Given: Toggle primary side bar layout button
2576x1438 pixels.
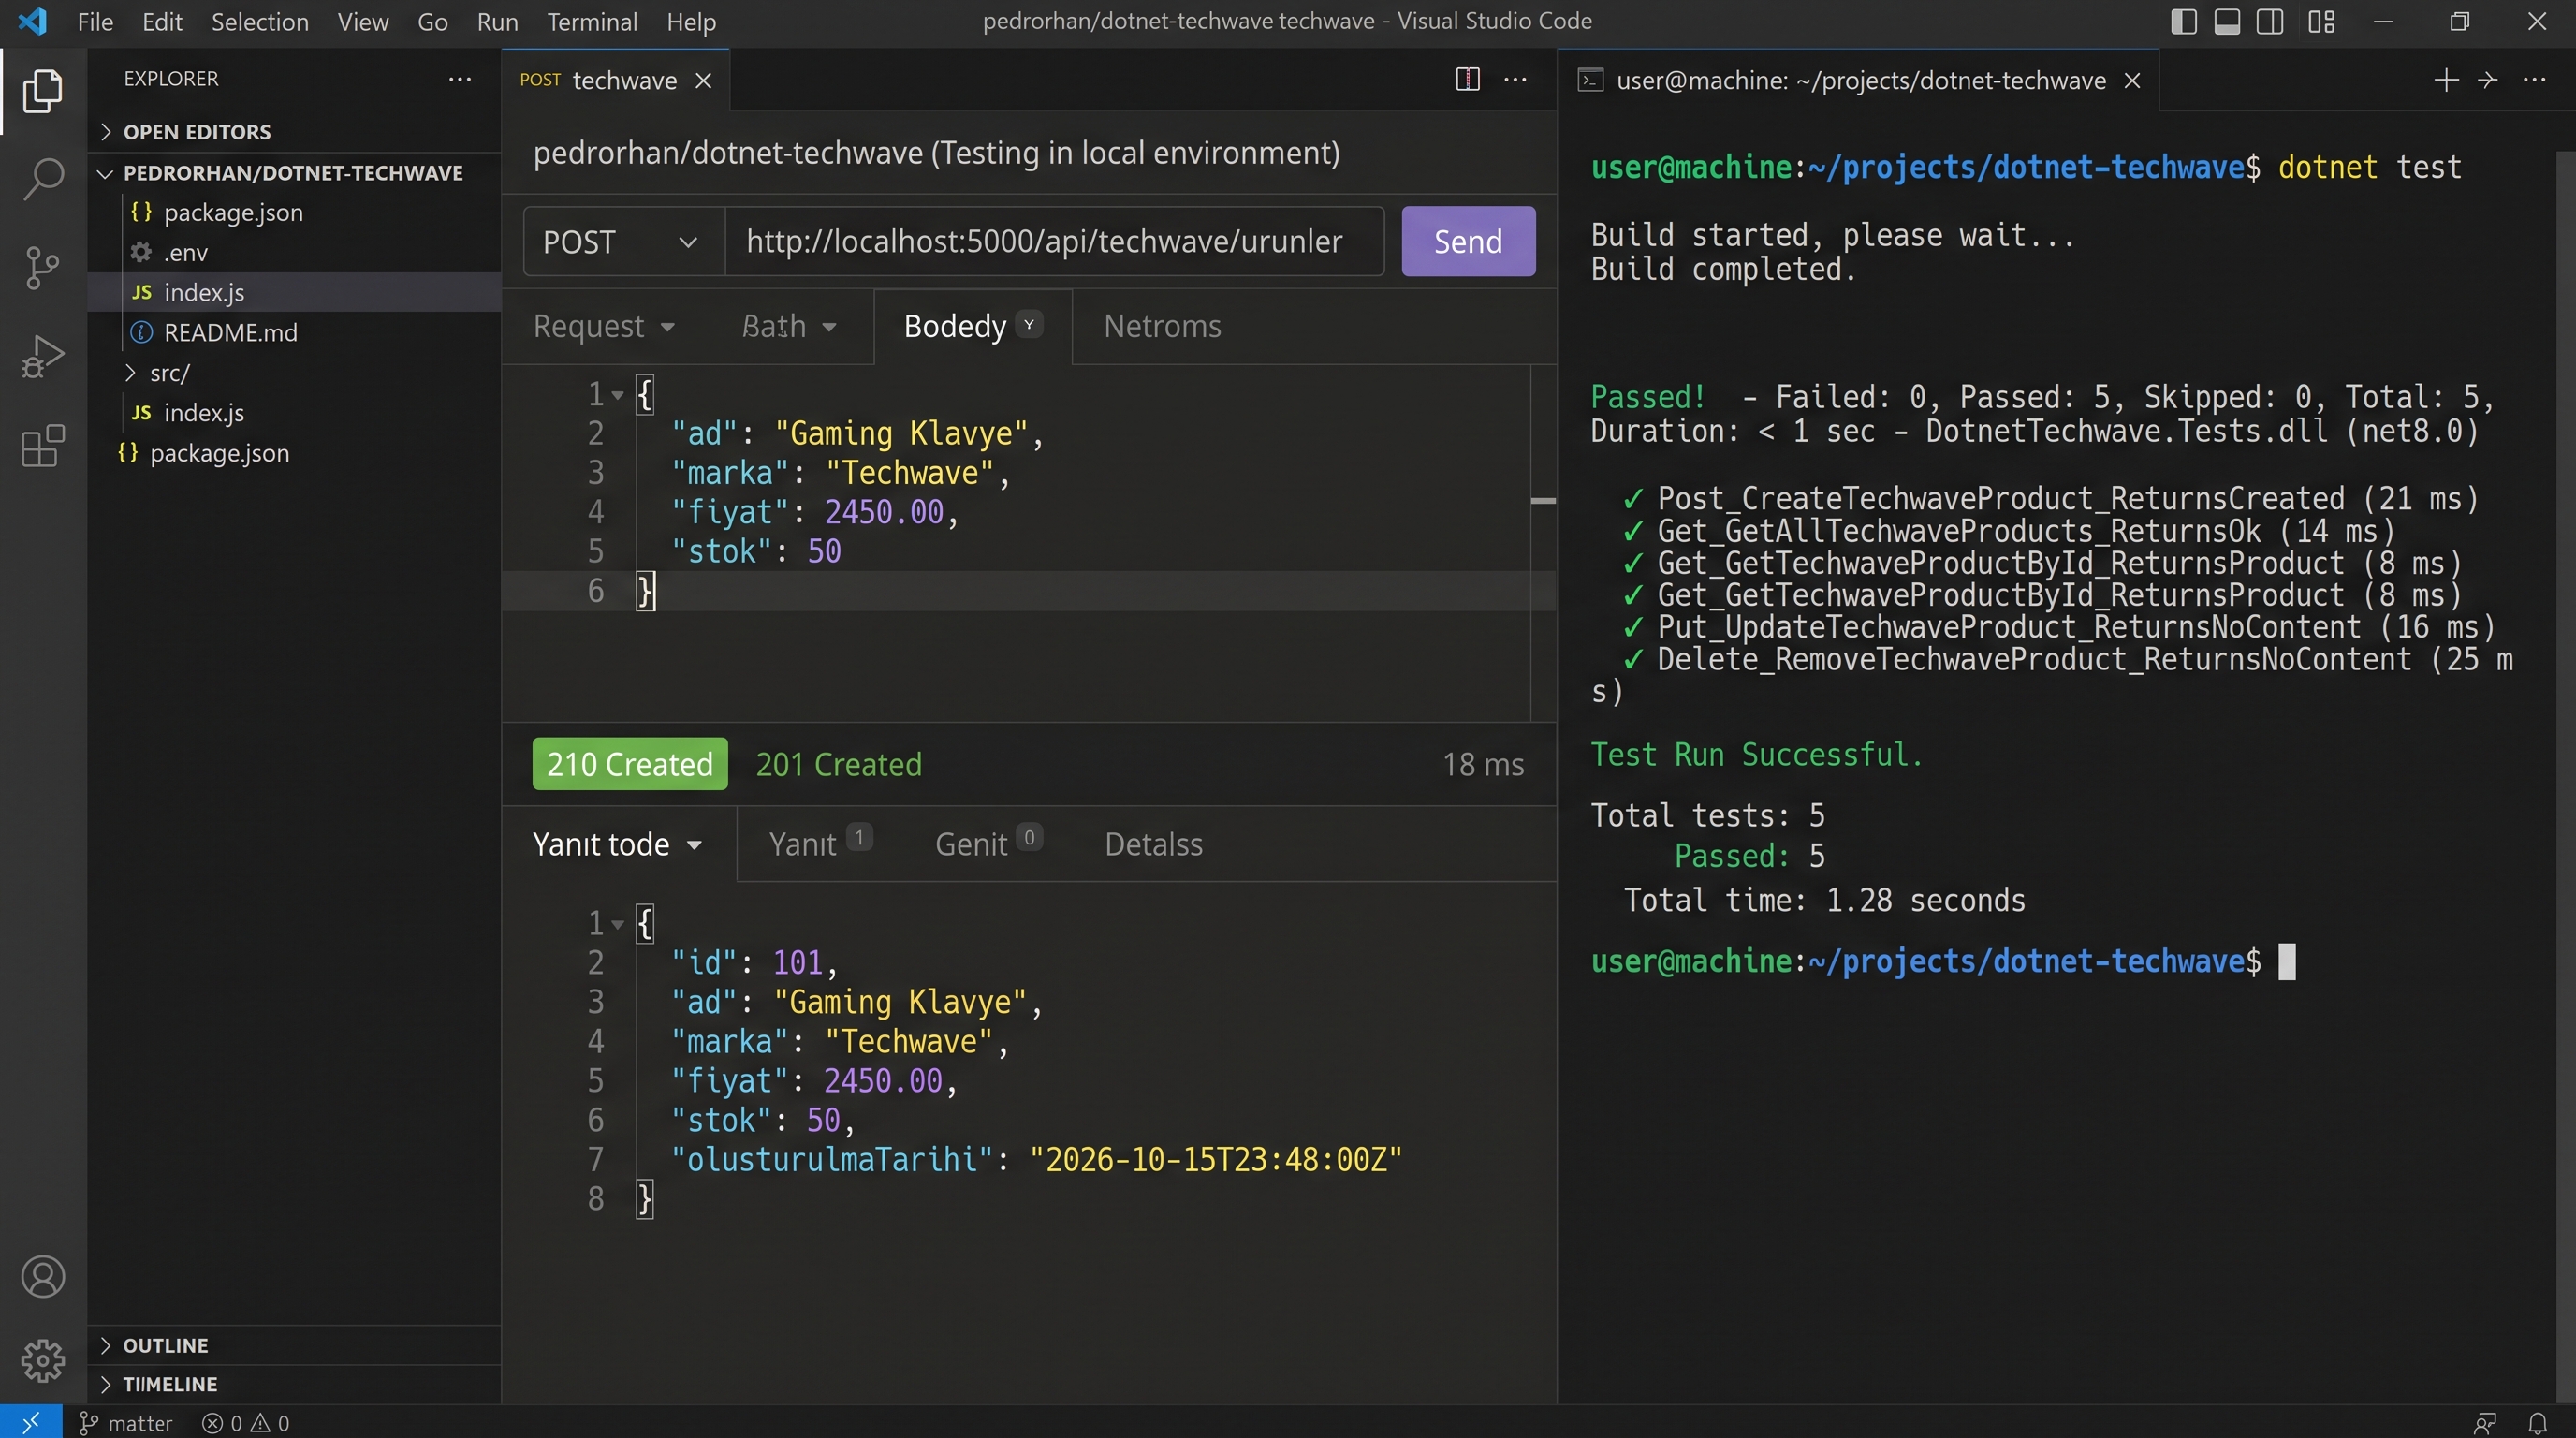Looking at the screenshot, I should coord(2184,21).
